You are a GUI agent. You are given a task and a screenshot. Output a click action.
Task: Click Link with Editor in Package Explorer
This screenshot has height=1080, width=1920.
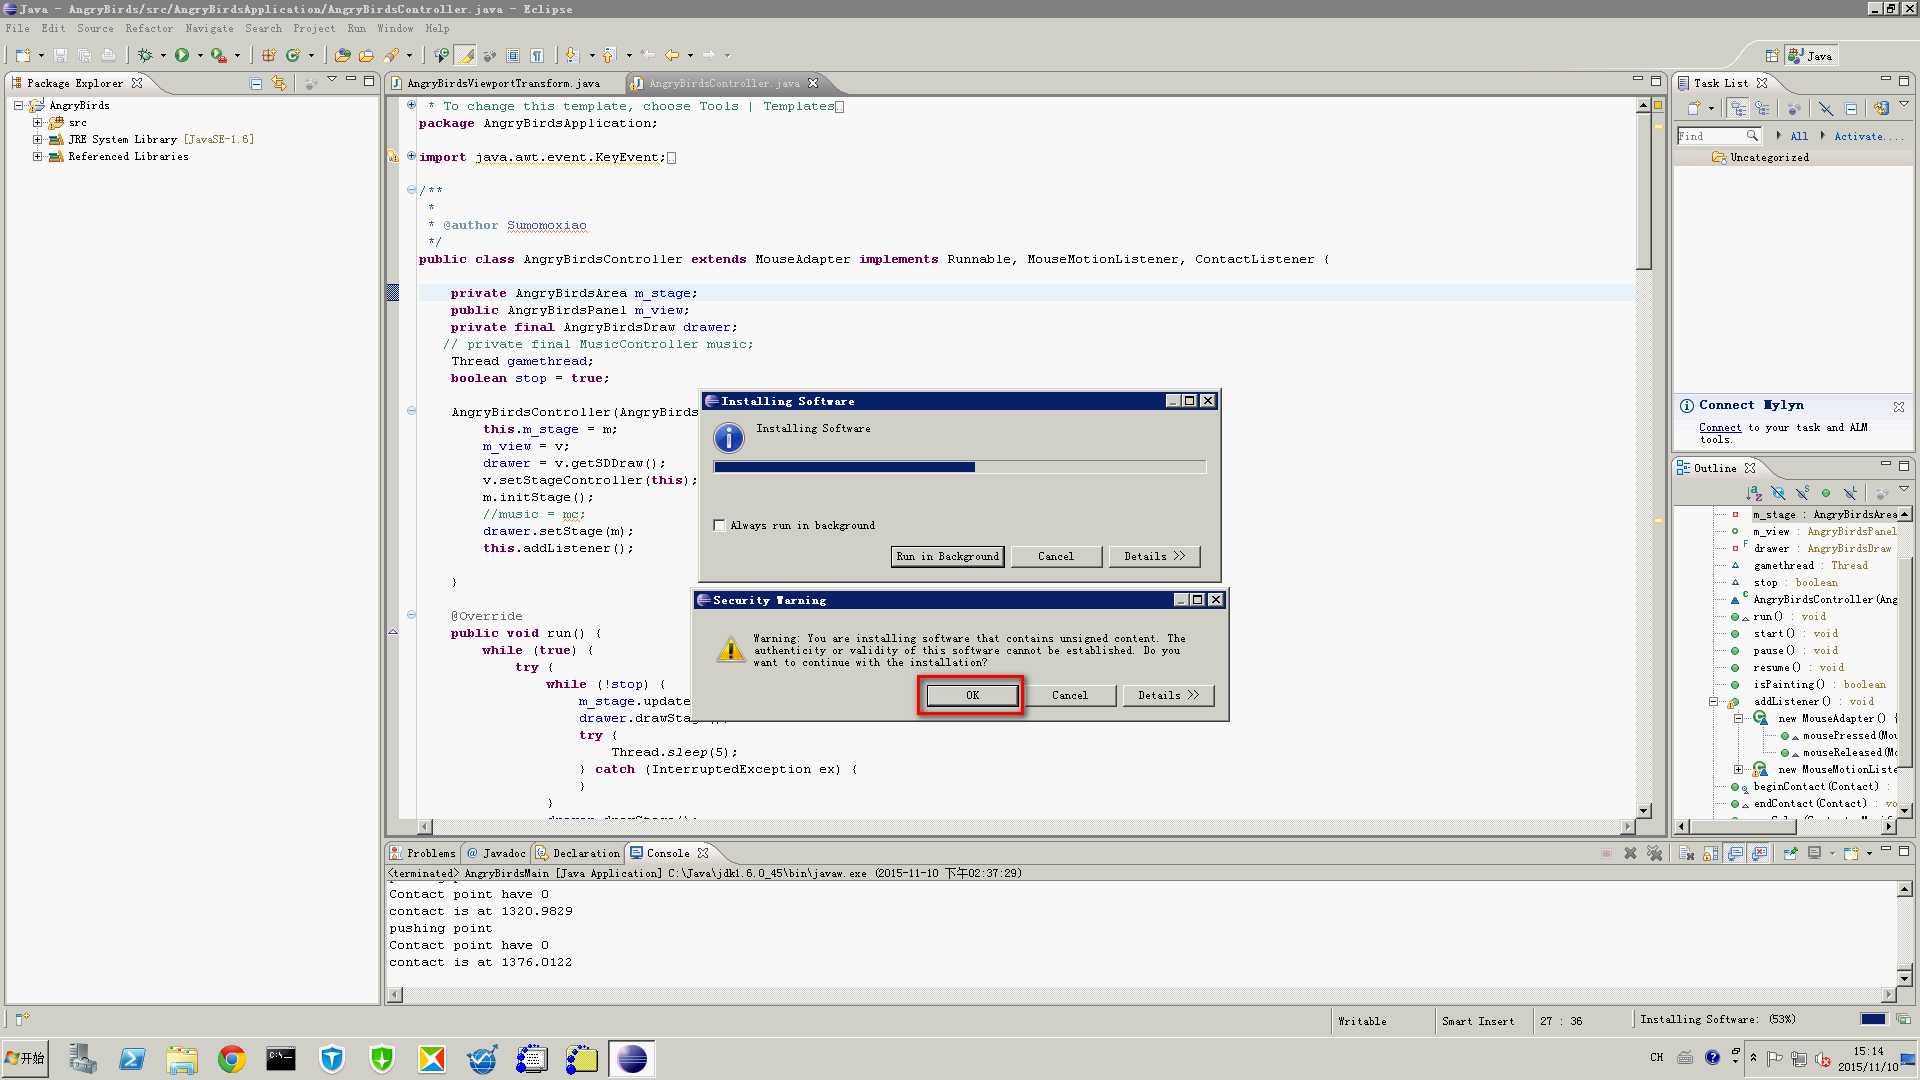click(x=279, y=83)
